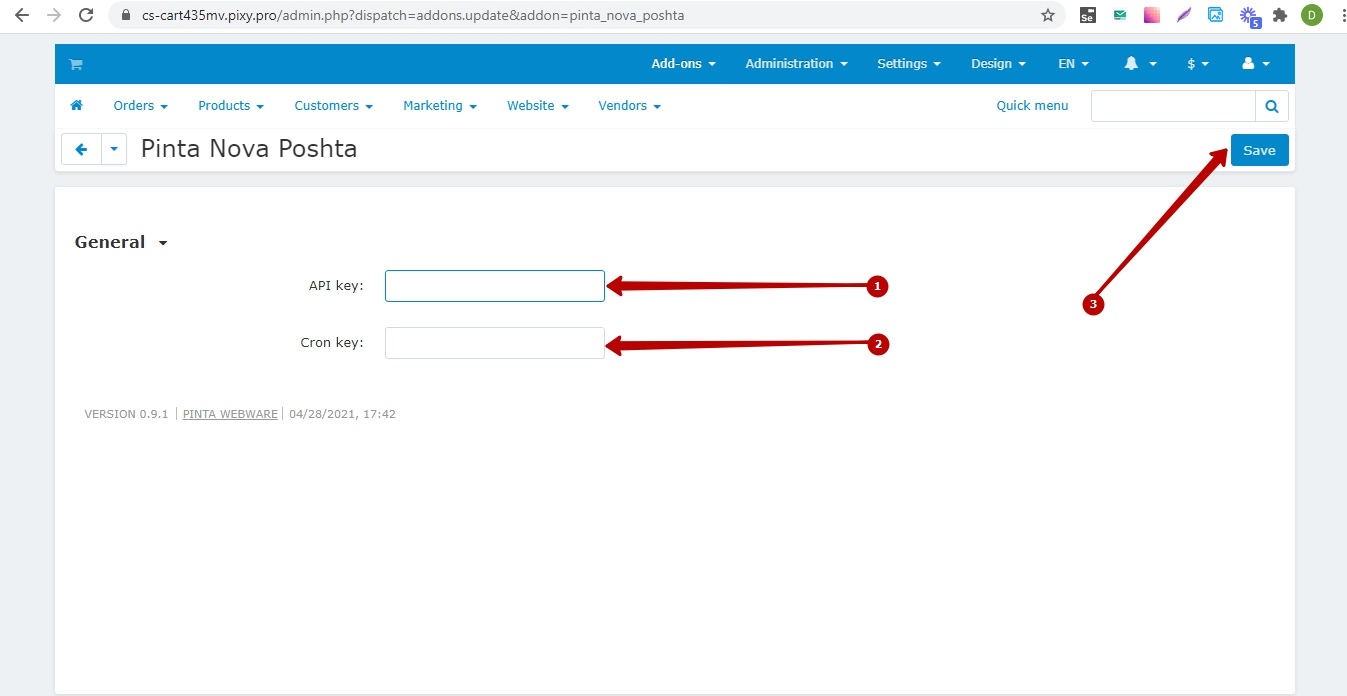Image resolution: width=1347 pixels, height=696 pixels.
Task: Collapse the General section
Action: coord(121,242)
